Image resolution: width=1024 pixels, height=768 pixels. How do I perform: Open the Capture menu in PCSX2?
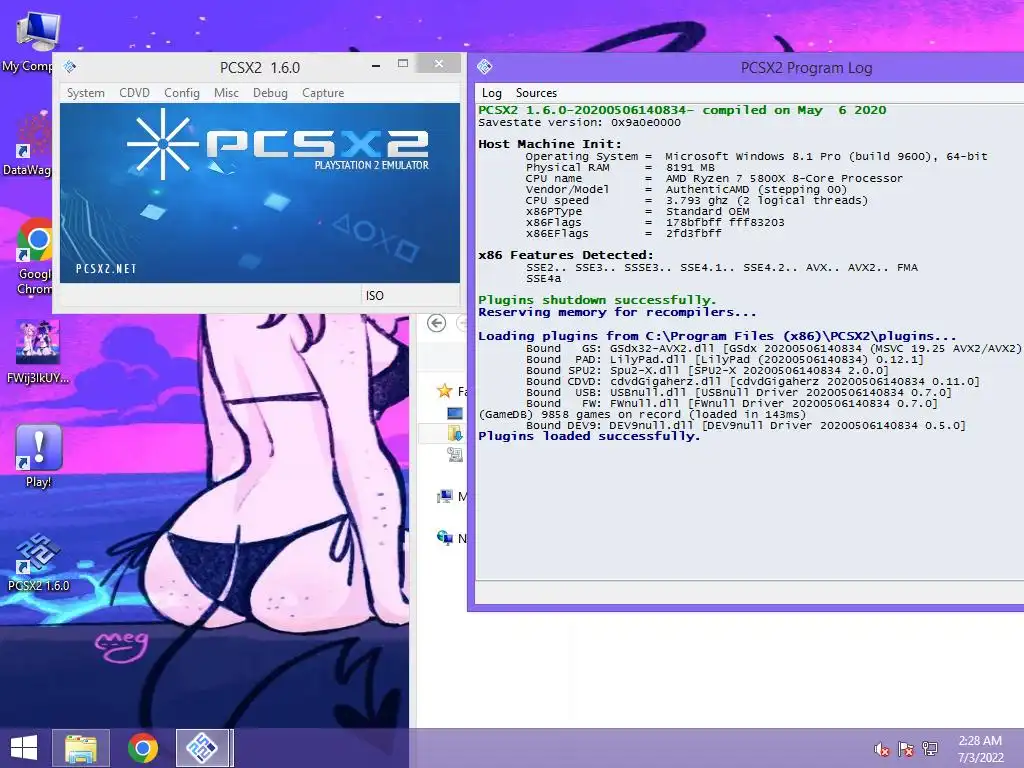(323, 93)
